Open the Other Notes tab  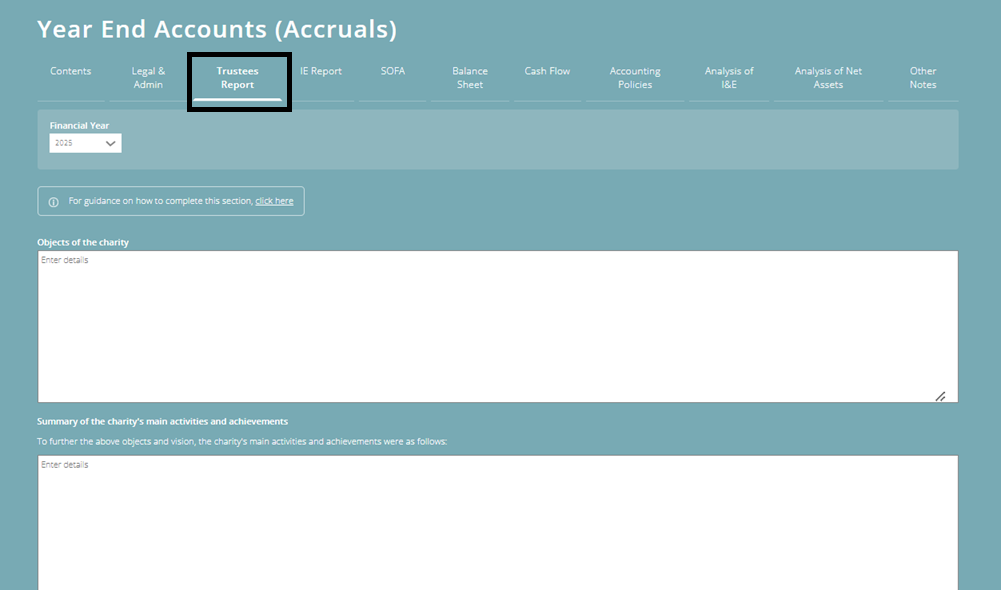[x=922, y=78]
